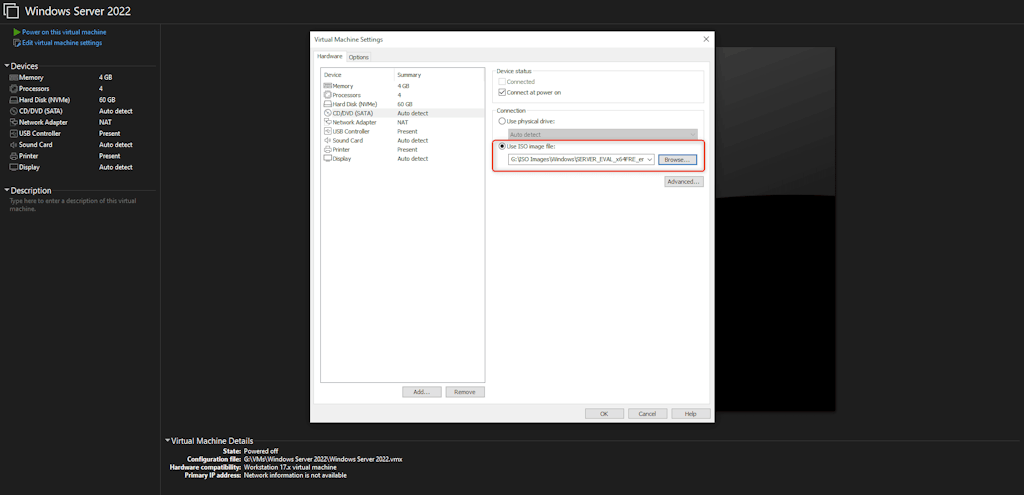Click the 'Powered off' state value
This screenshot has width=1024, height=495.
(x=259, y=451)
